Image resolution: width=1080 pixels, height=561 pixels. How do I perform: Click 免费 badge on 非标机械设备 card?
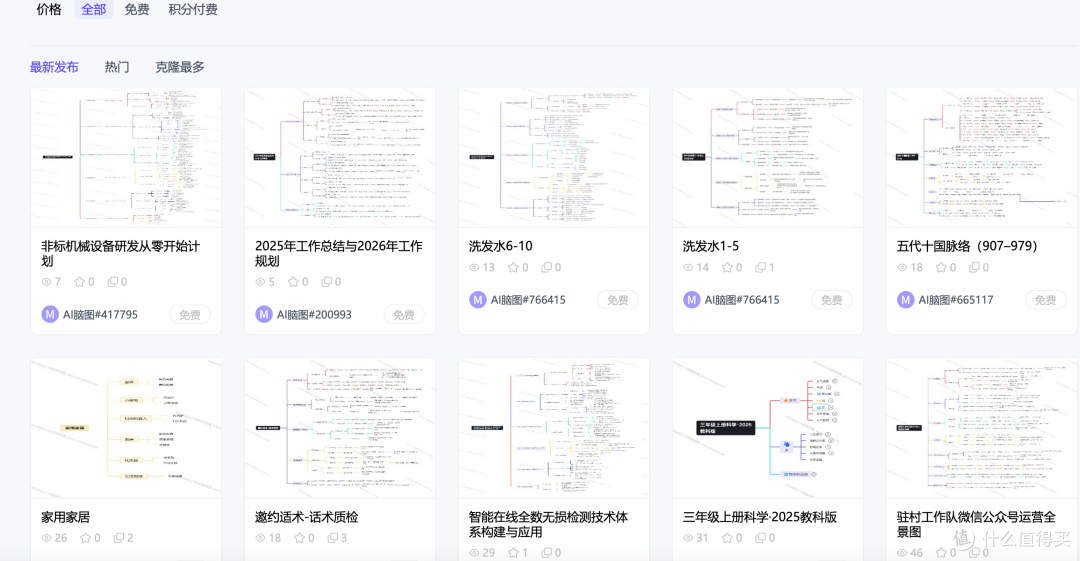pyautogui.click(x=190, y=315)
